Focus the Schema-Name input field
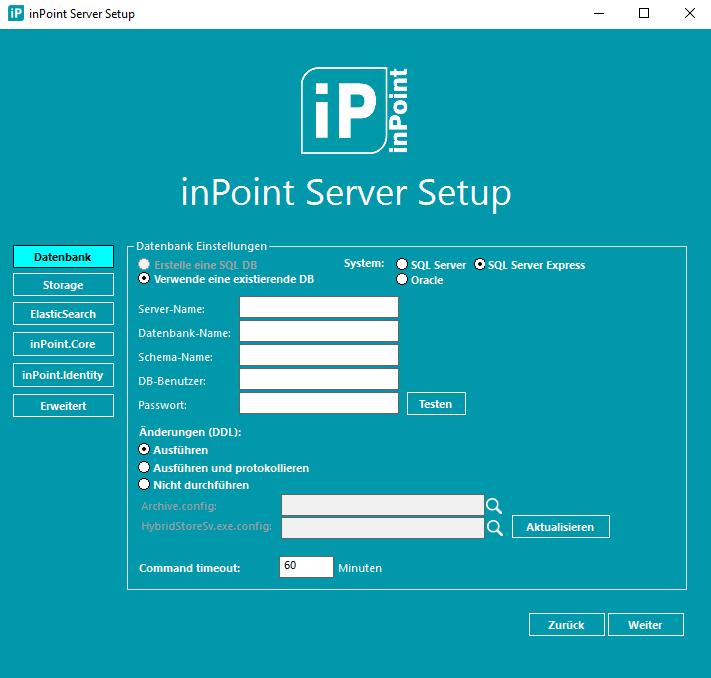 point(319,355)
